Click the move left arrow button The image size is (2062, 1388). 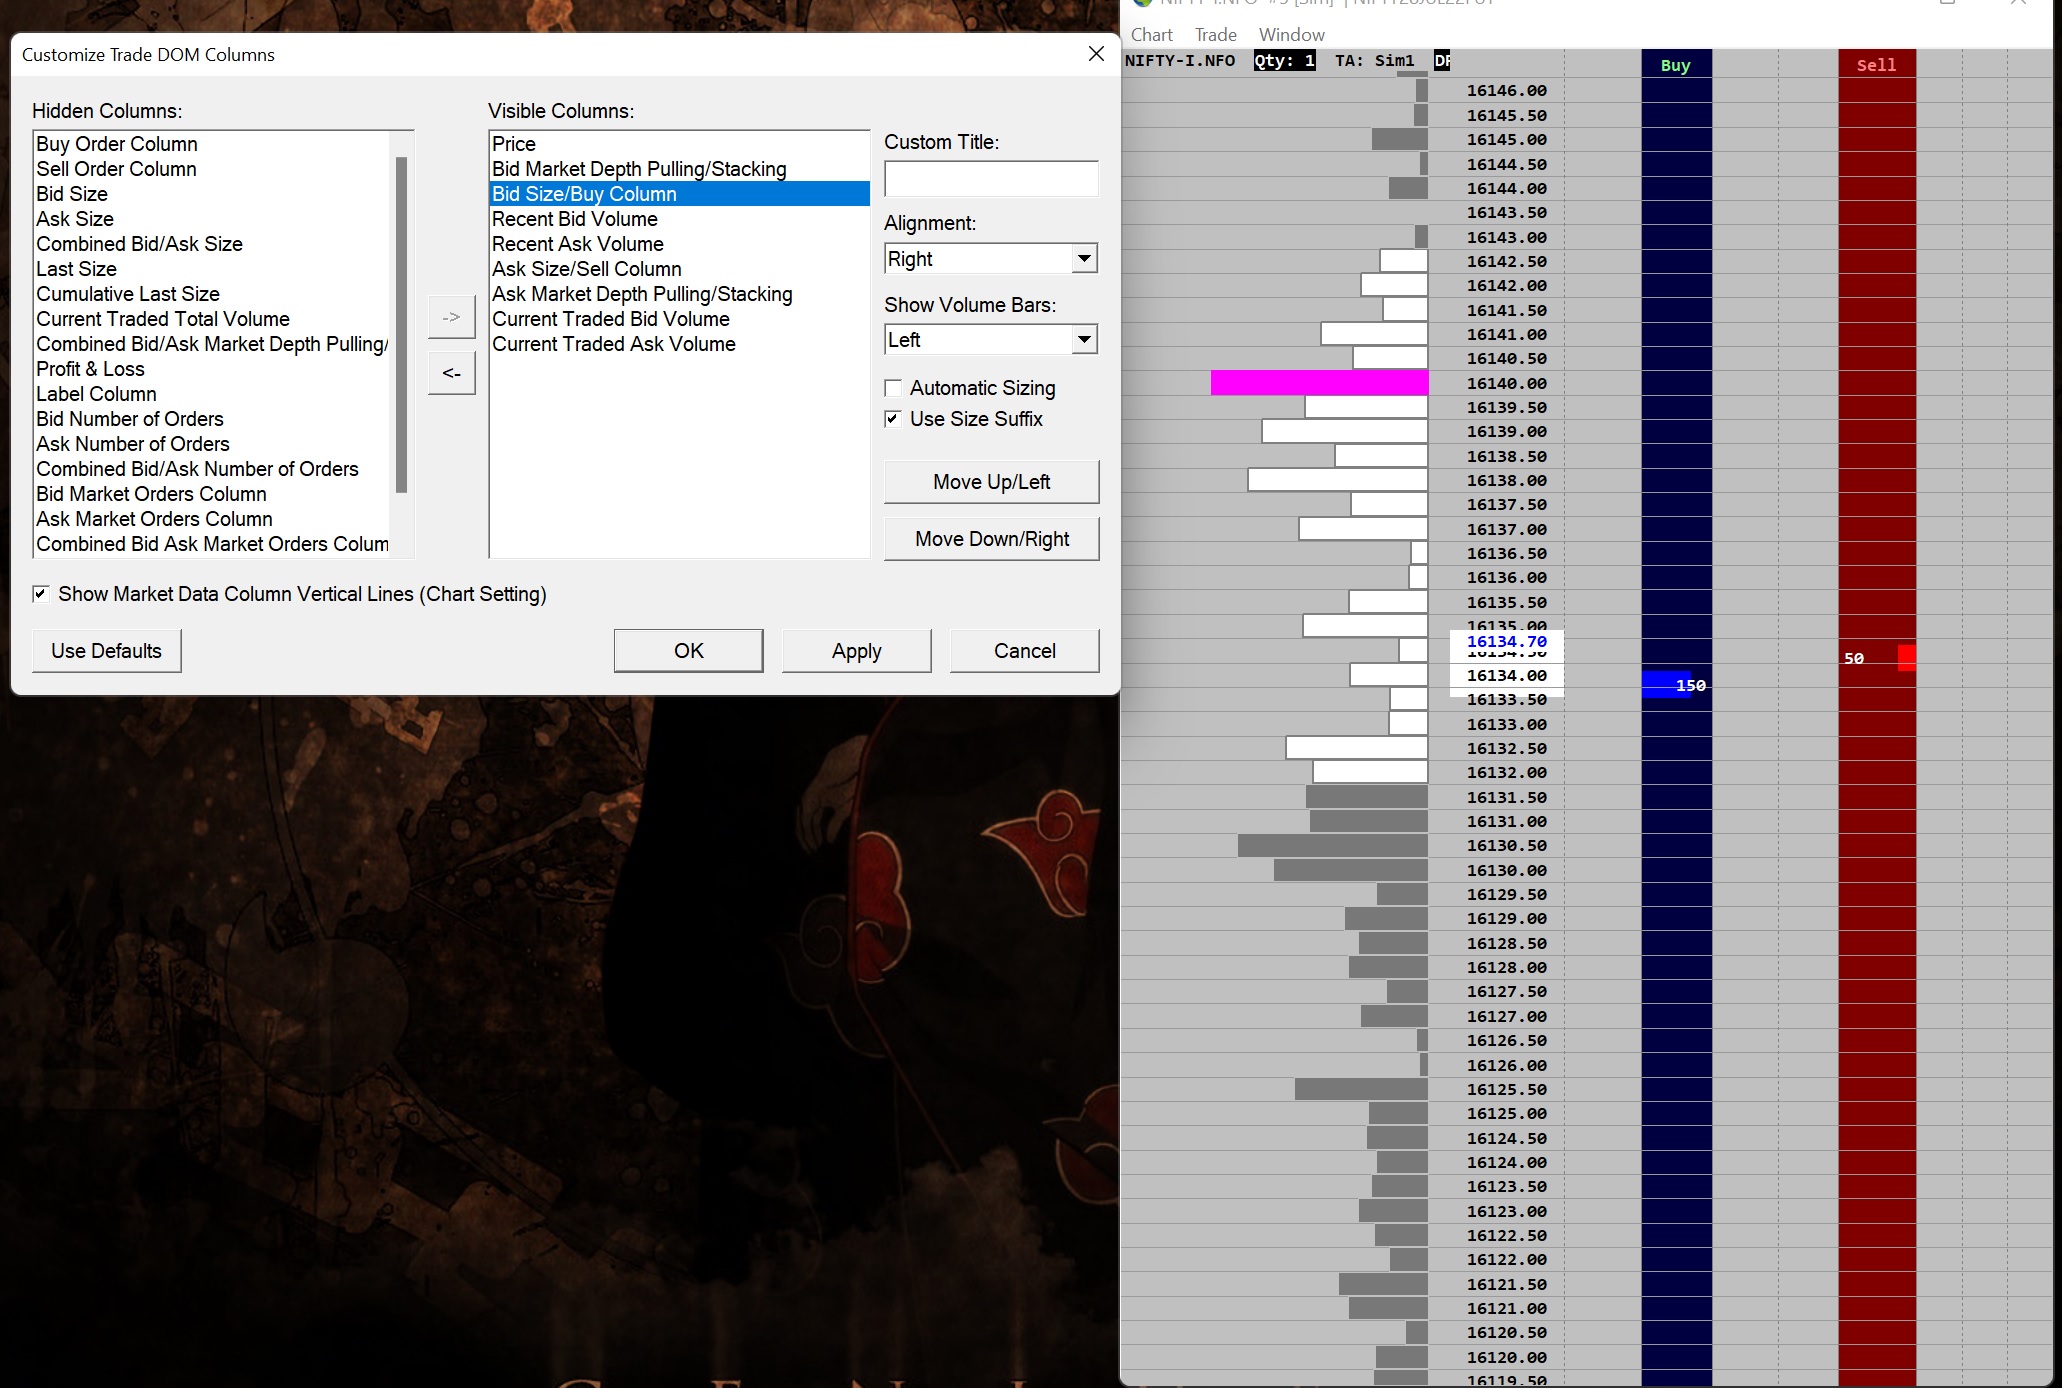451,373
